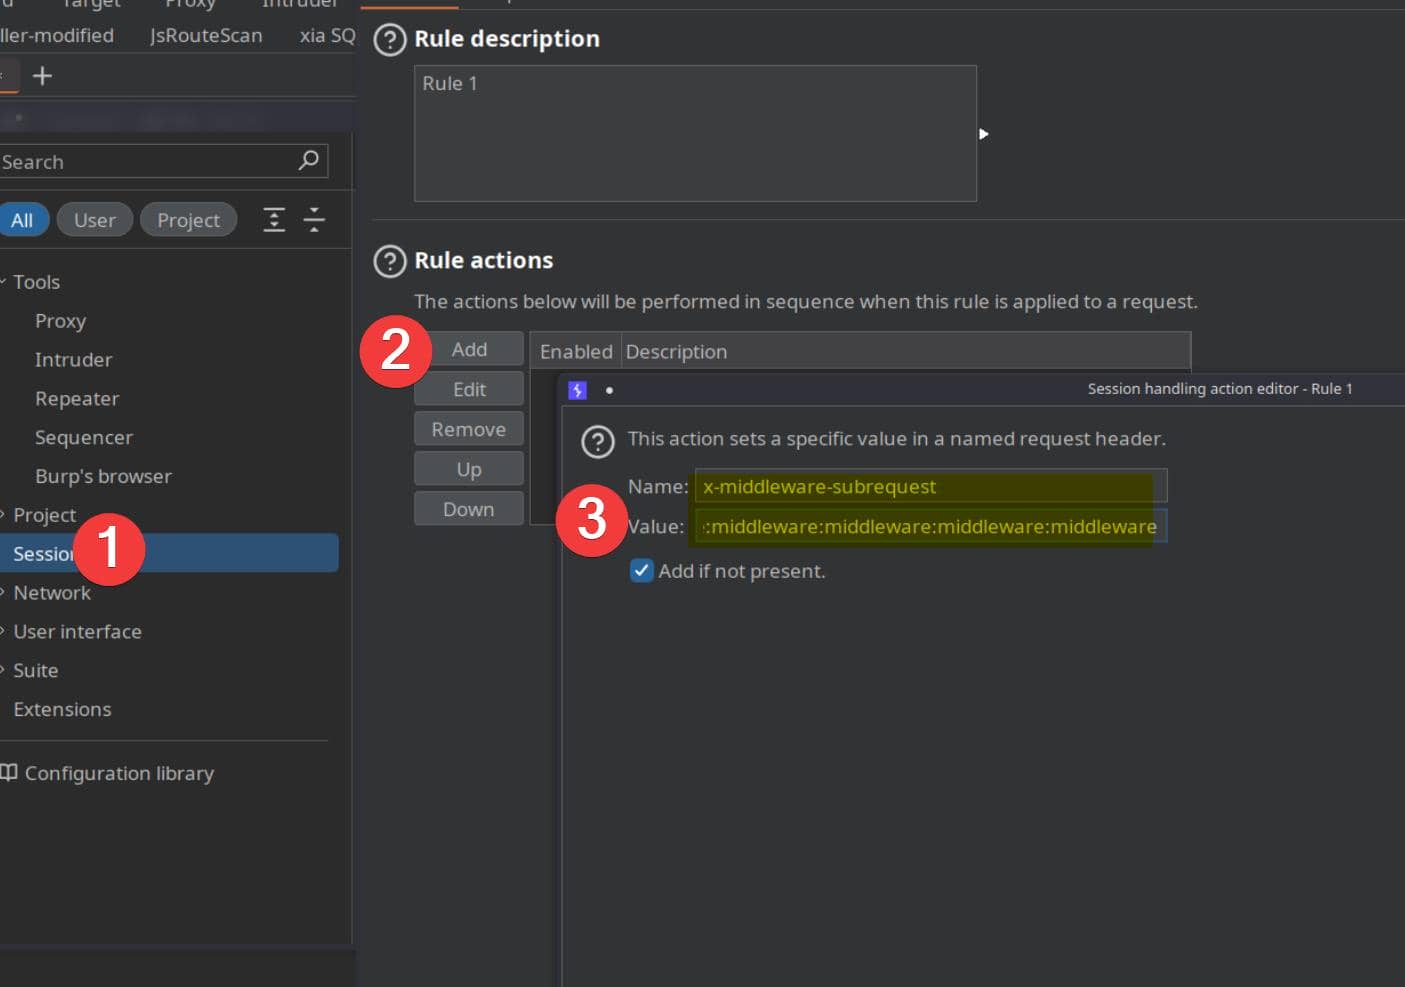This screenshot has width=1405, height=987.
Task: Switch to the JsRouteScan tab
Action: 206,36
